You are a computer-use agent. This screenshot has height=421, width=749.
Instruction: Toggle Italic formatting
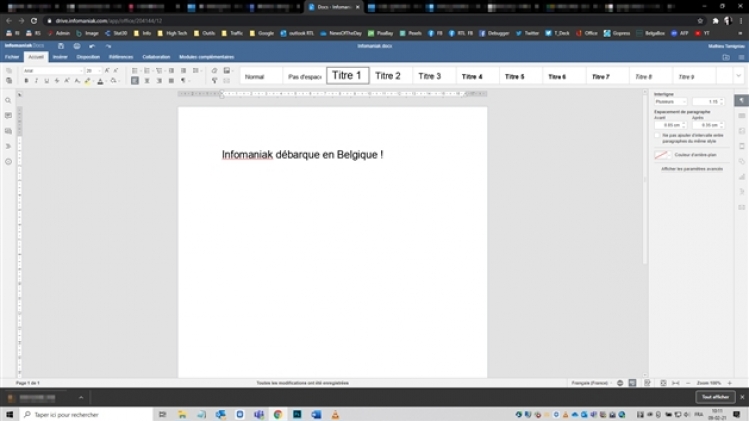point(36,81)
